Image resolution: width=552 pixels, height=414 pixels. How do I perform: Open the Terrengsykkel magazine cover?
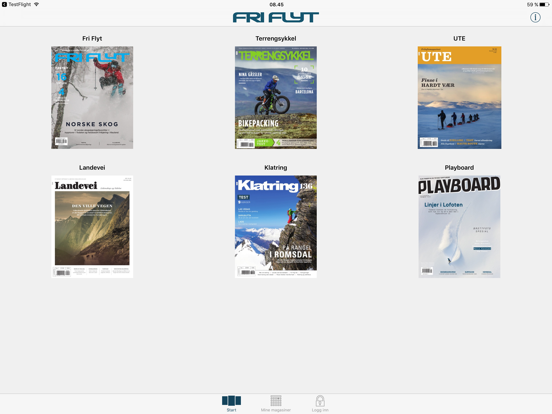(276, 98)
